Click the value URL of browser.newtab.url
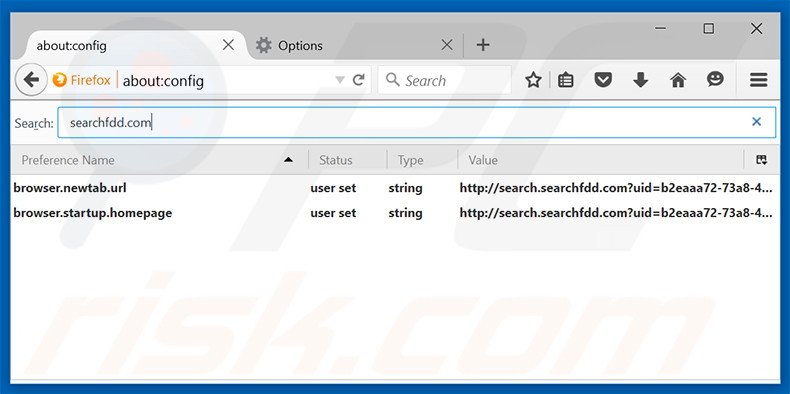This screenshot has width=790, height=394. pos(616,188)
